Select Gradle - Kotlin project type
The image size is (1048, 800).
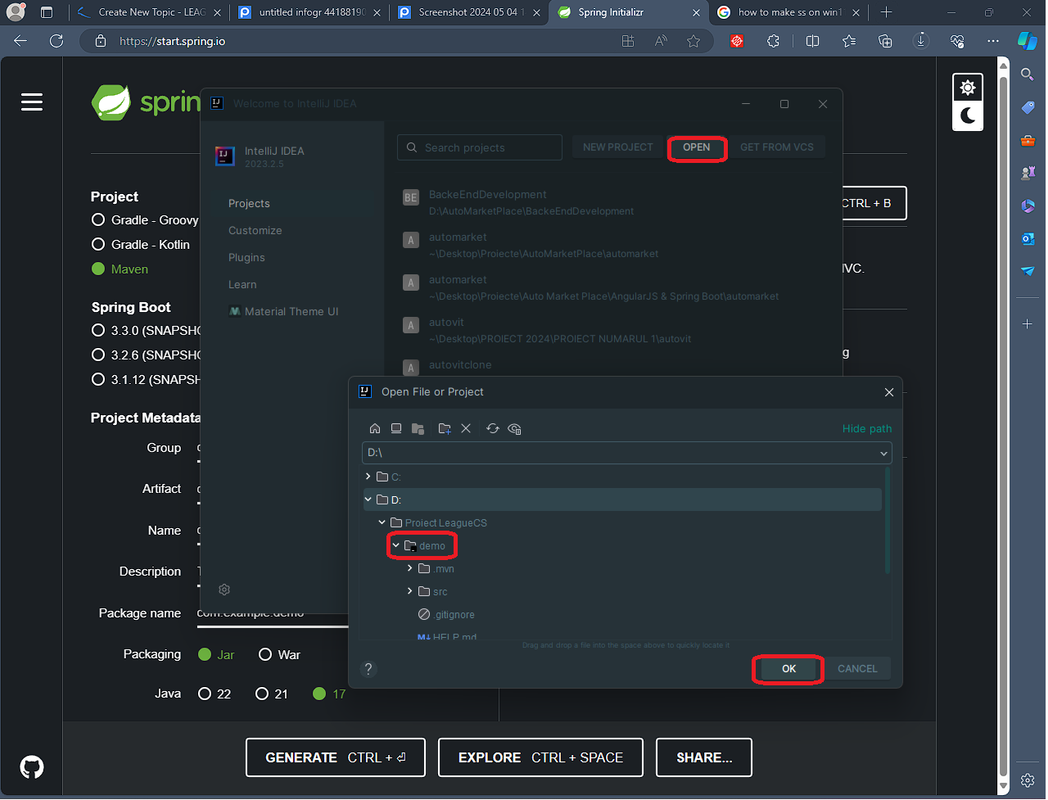[98, 245]
